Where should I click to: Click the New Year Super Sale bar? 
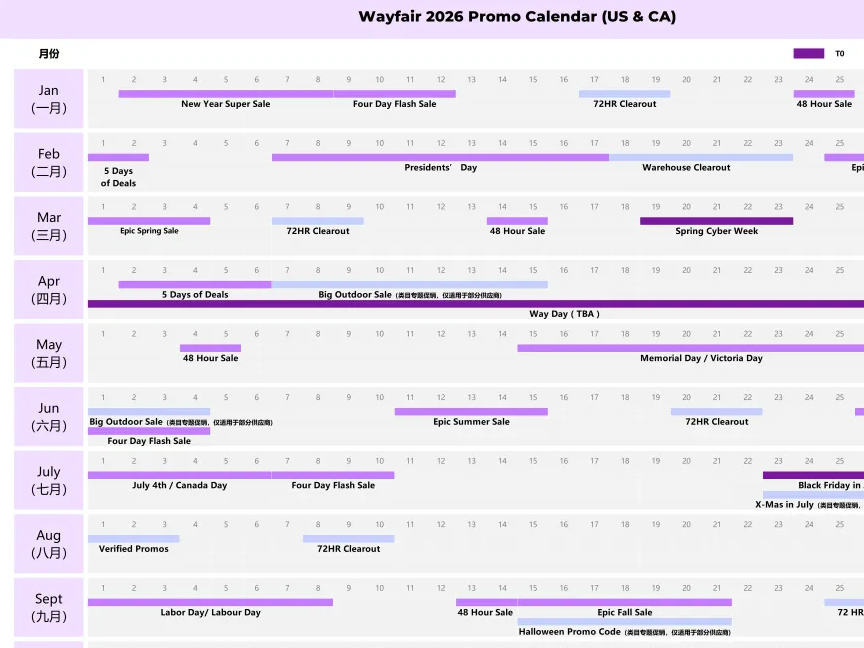[x=225, y=94]
